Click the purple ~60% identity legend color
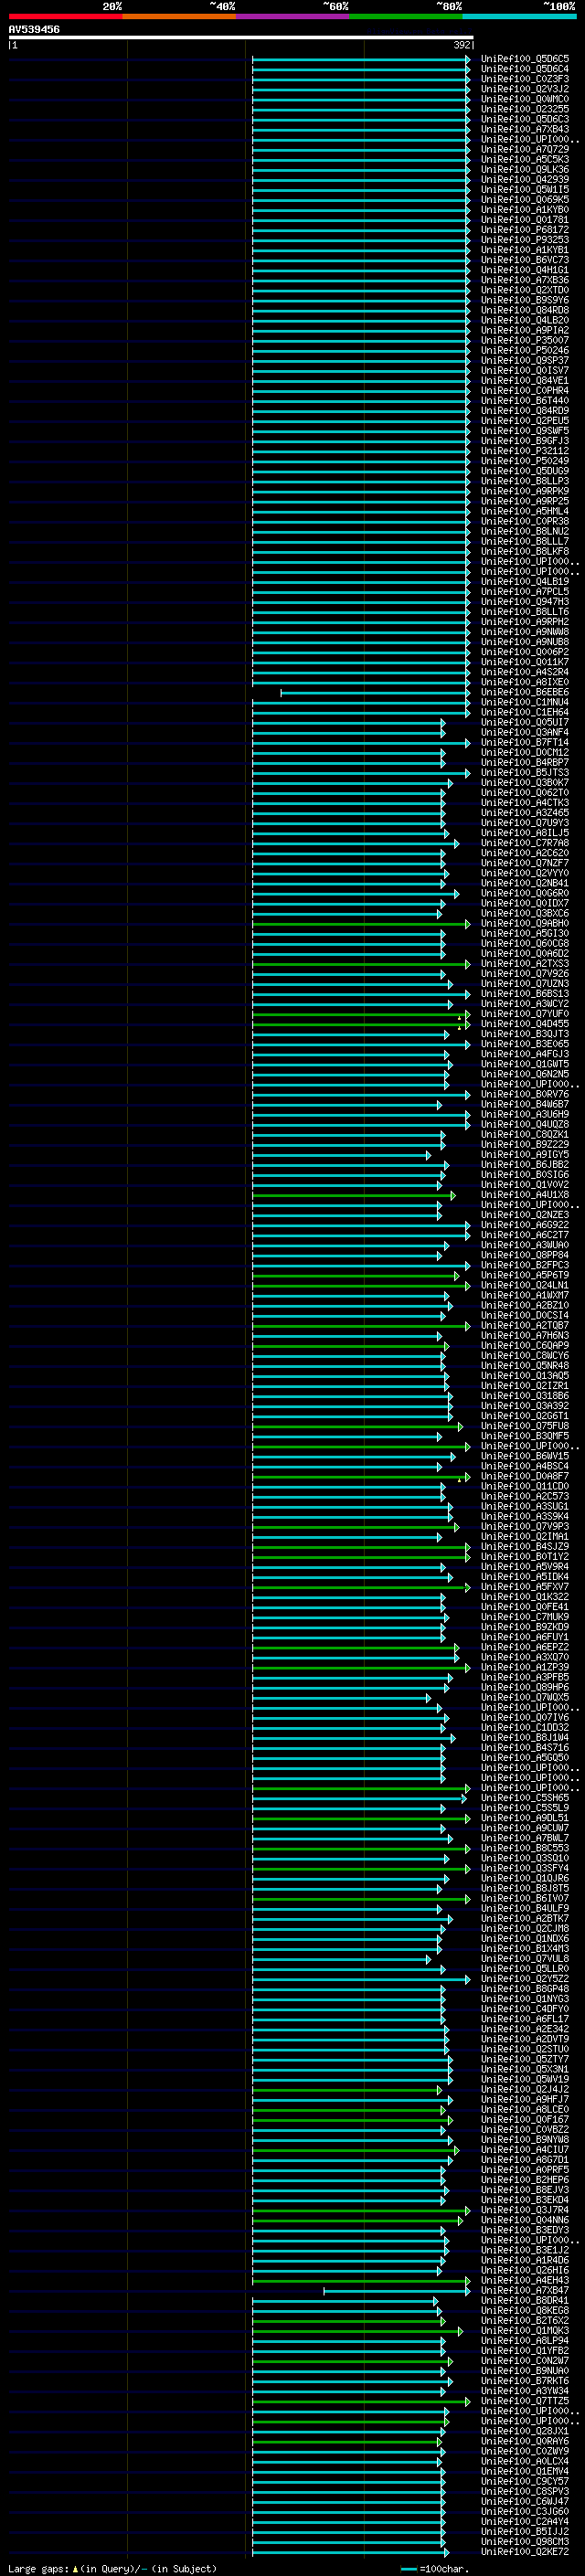 tap(293, 16)
